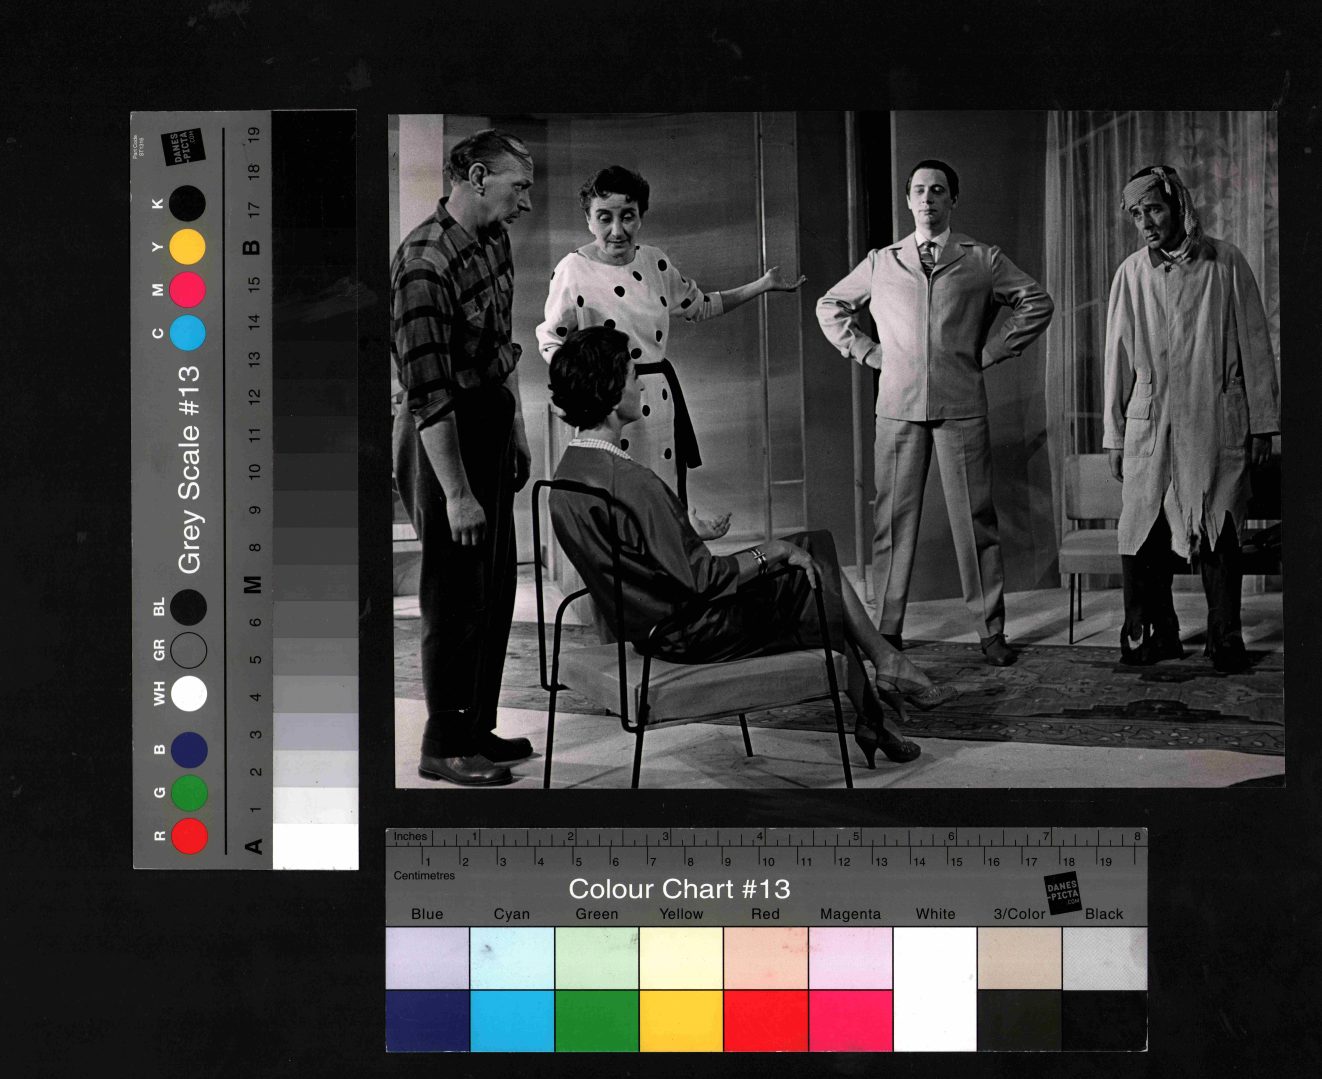Click the magenta circle labeled M

[187, 290]
